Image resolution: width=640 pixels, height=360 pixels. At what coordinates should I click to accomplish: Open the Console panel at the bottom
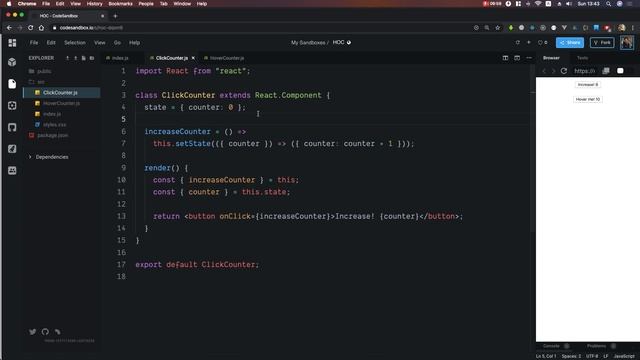(x=551, y=346)
